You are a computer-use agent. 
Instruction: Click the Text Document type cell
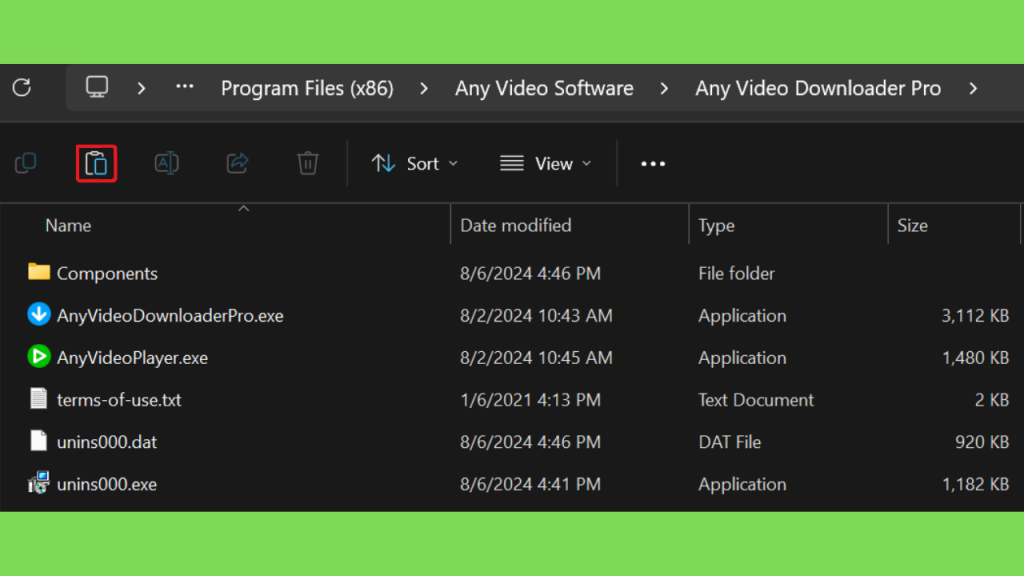tap(756, 400)
